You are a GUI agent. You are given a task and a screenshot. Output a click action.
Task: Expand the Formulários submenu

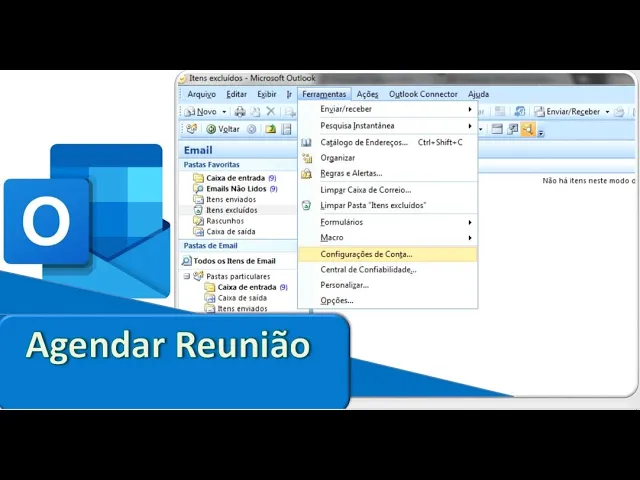[x=388, y=222]
